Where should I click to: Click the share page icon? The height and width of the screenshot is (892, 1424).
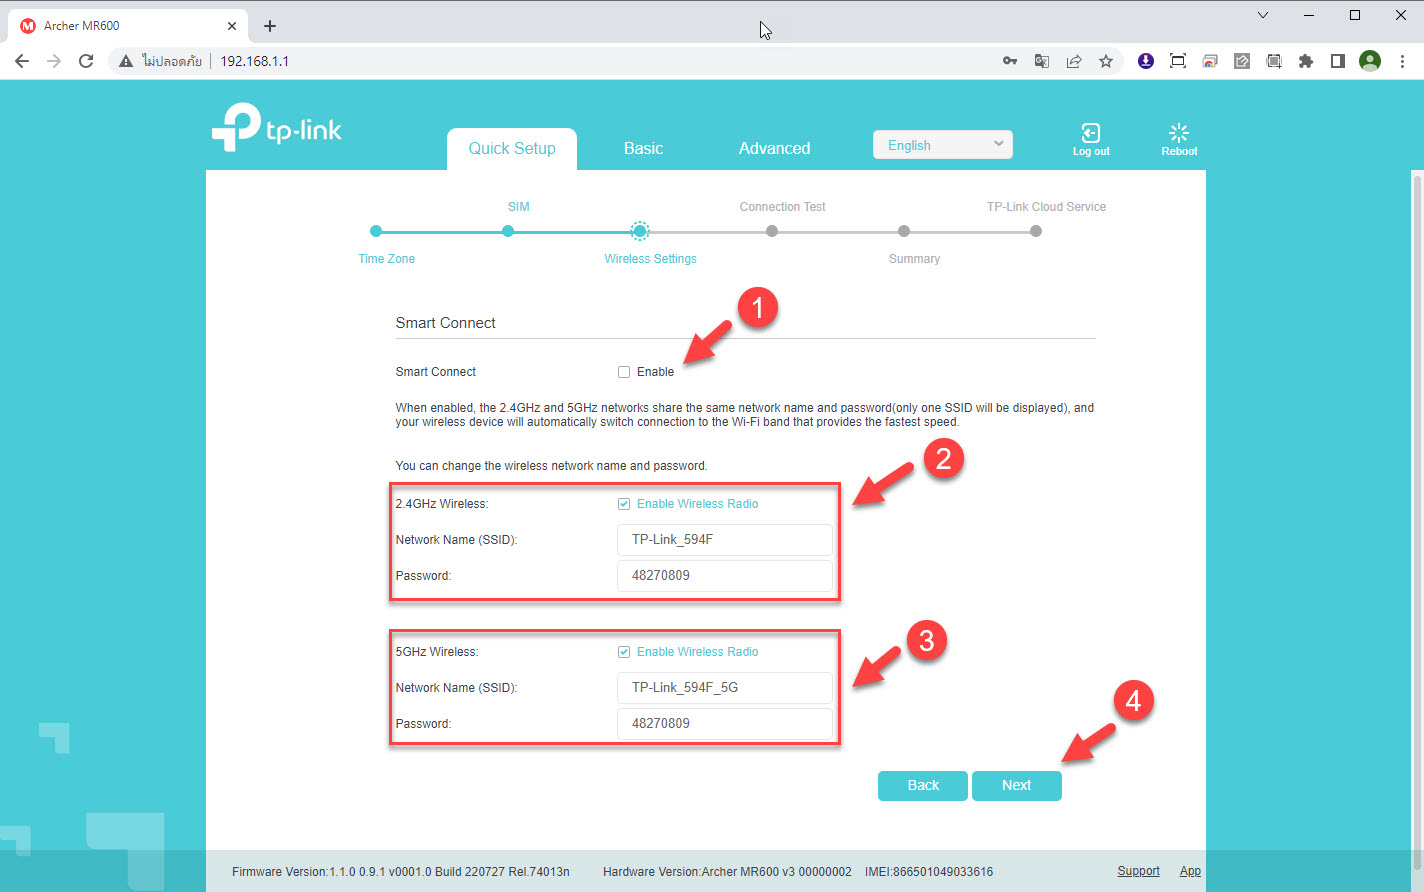1074,61
